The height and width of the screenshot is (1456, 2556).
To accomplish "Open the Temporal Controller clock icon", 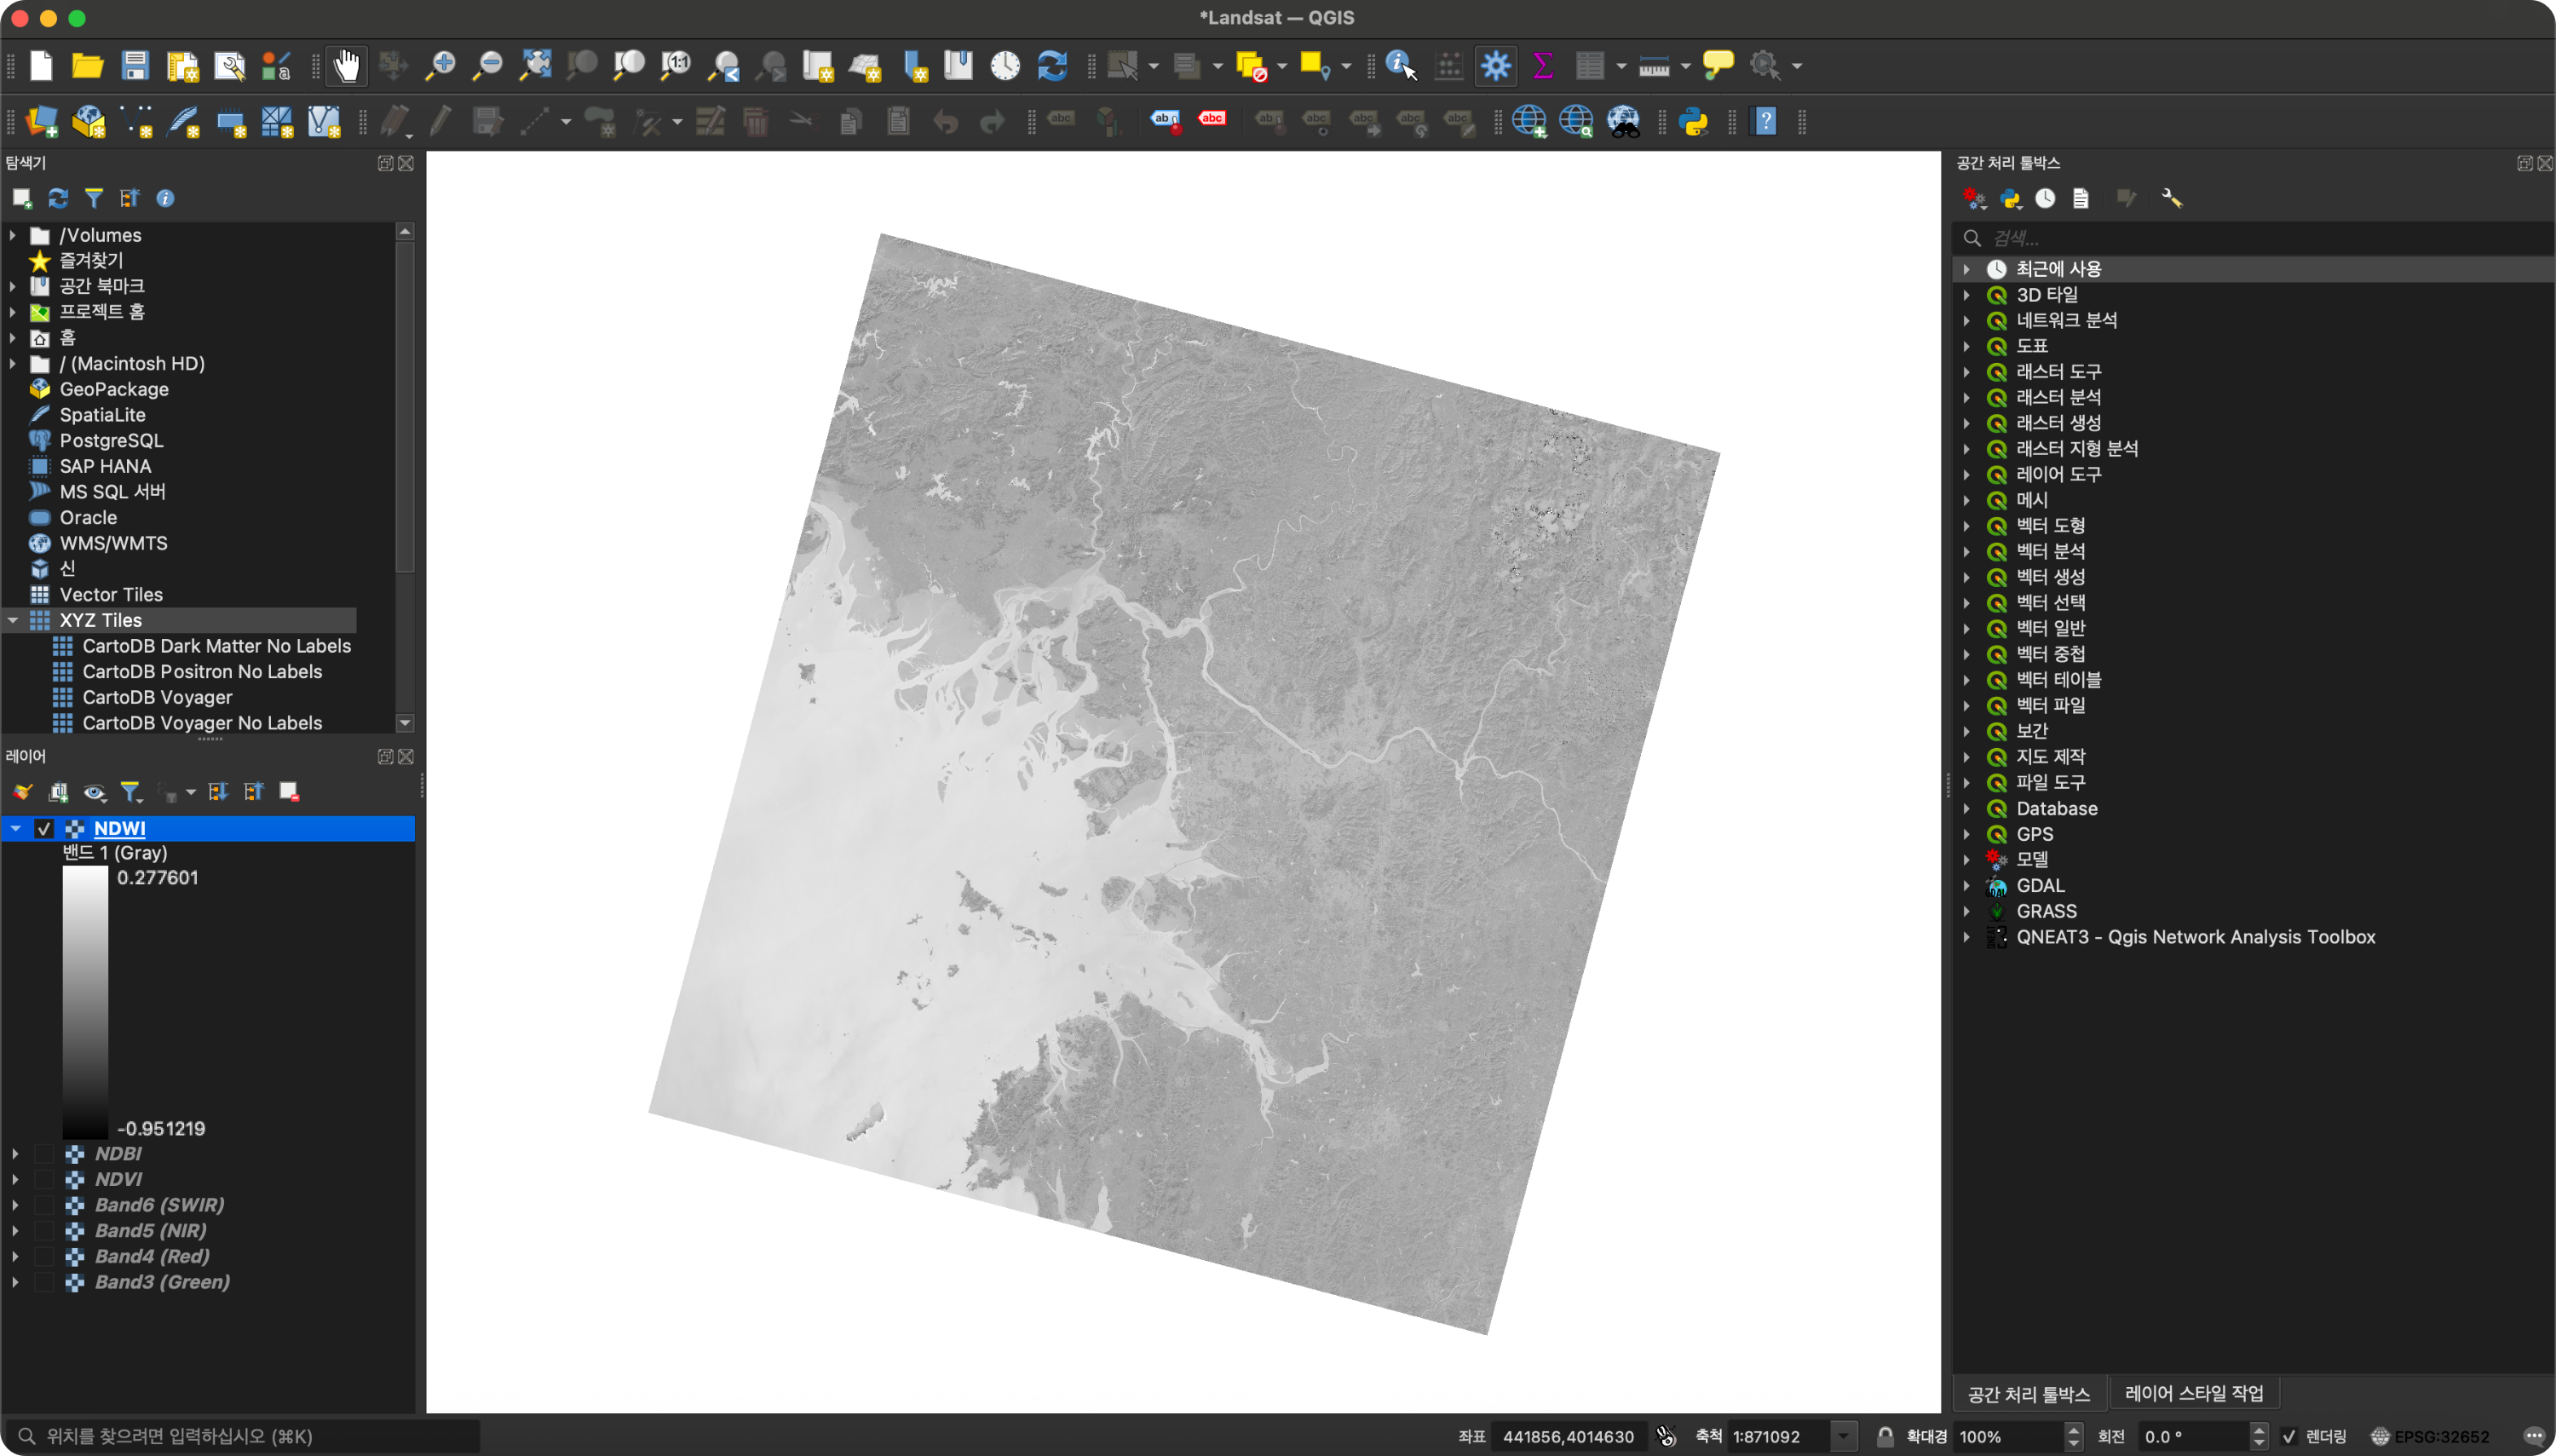I will (x=1005, y=66).
